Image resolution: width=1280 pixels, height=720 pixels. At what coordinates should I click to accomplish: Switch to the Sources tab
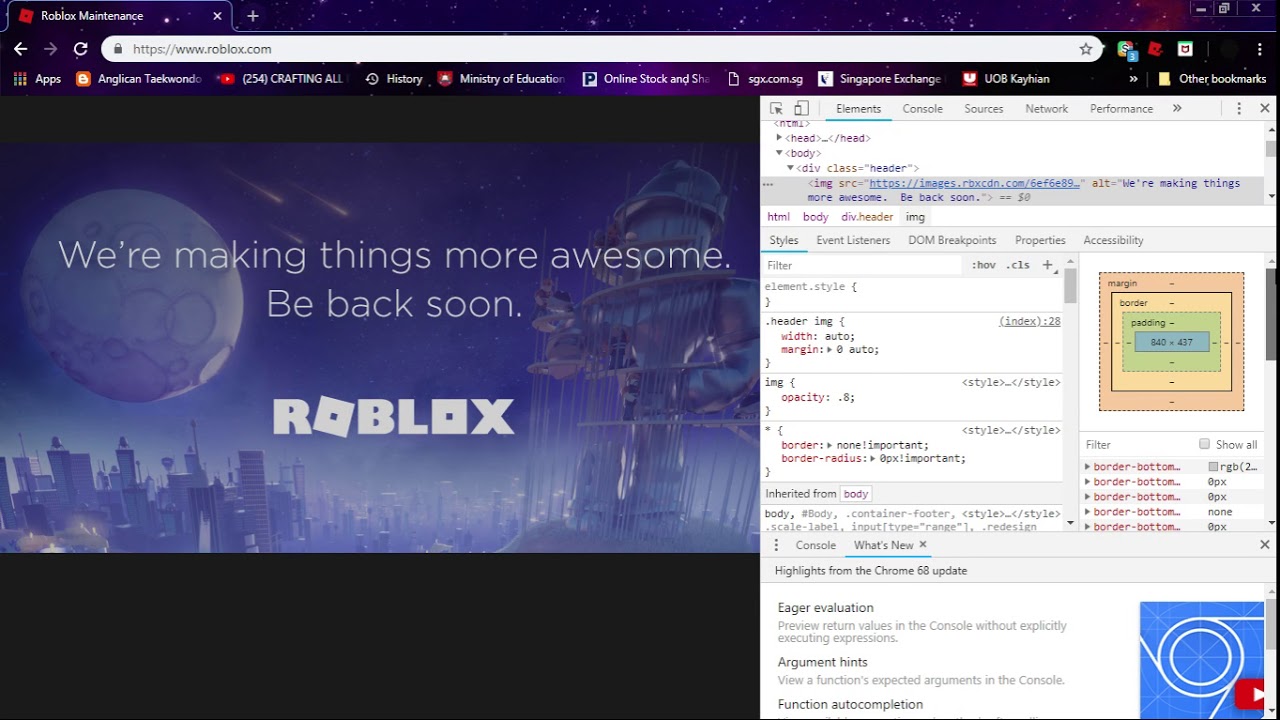(x=983, y=108)
